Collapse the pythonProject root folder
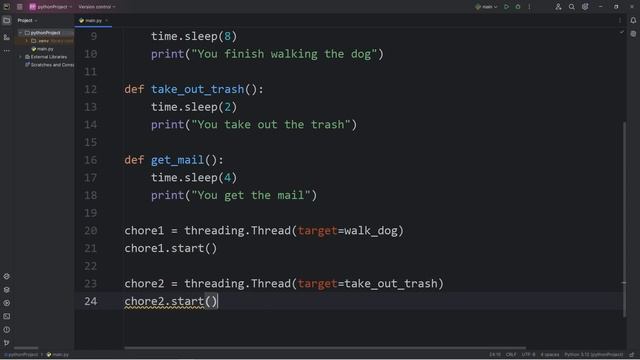This screenshot has height=360, width=640. click(x=20, y=33)
